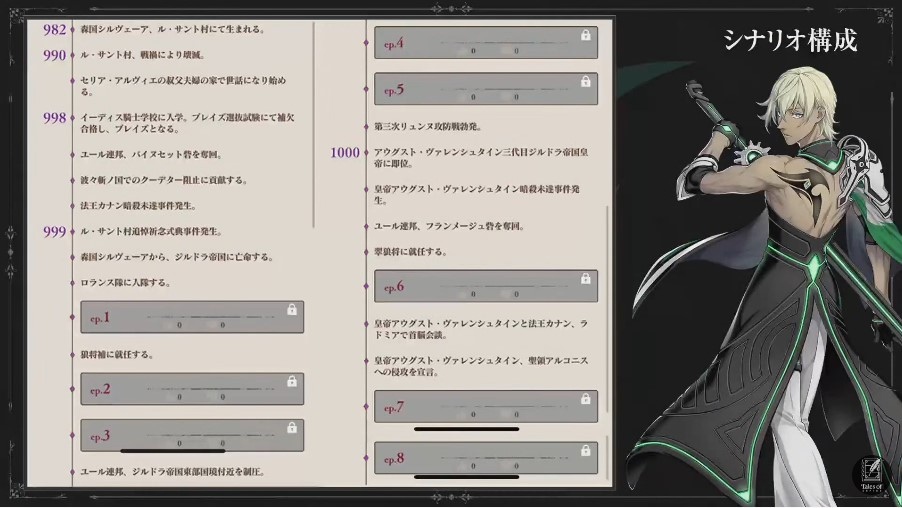Select entry 'ロランス隊に入隊する。'
The width and height of the screenshot is (902, 508).
pos(125,282)
